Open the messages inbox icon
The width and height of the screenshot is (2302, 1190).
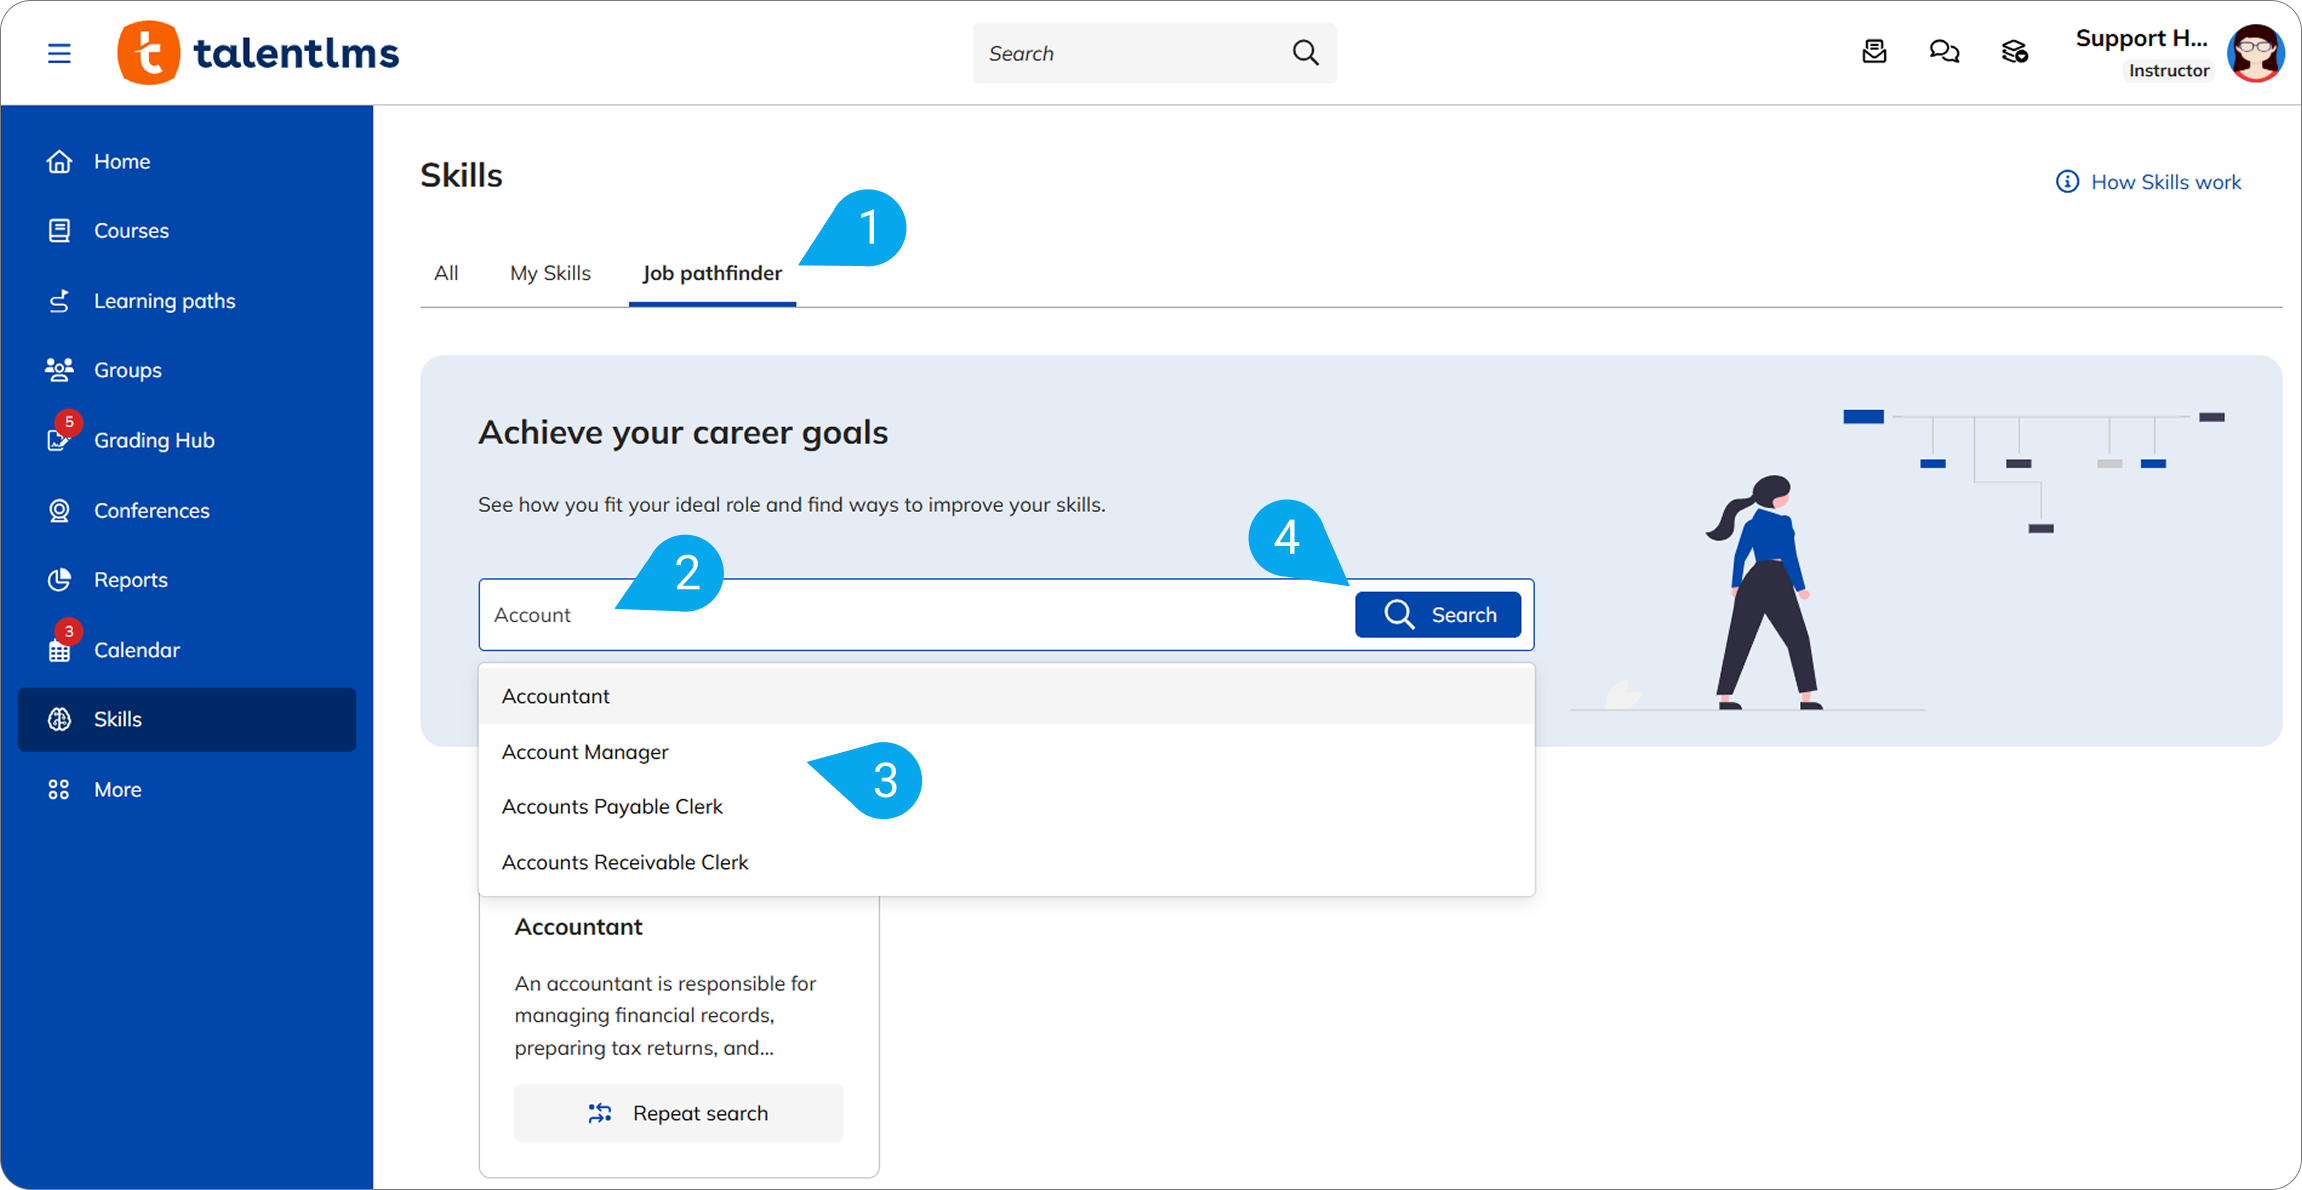point(1874,52)
